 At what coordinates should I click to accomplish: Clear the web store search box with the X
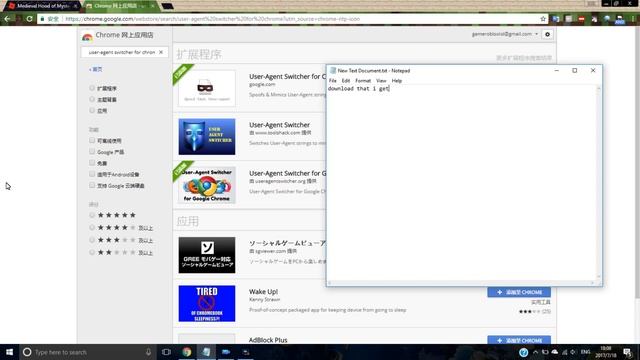[x=161, y=52]
